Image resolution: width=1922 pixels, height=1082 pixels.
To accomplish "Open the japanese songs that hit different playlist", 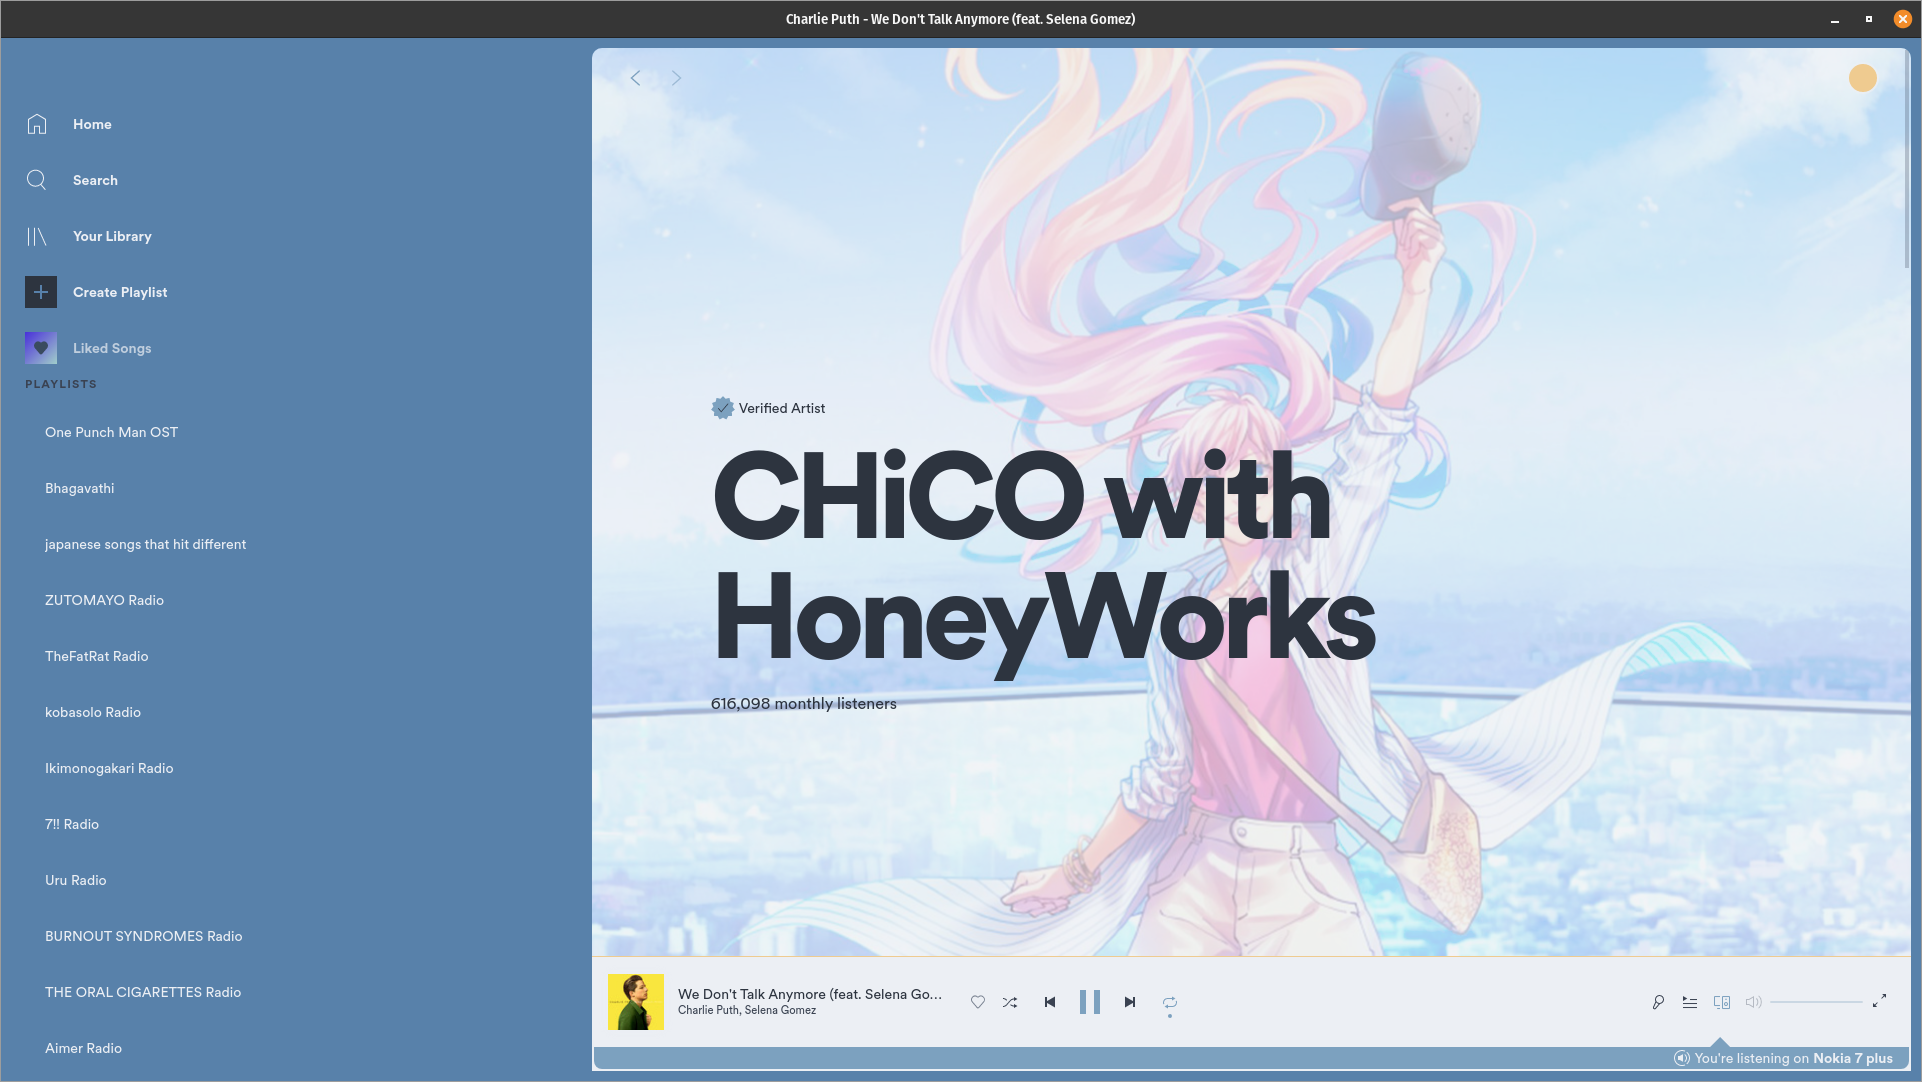I will 145,544.
